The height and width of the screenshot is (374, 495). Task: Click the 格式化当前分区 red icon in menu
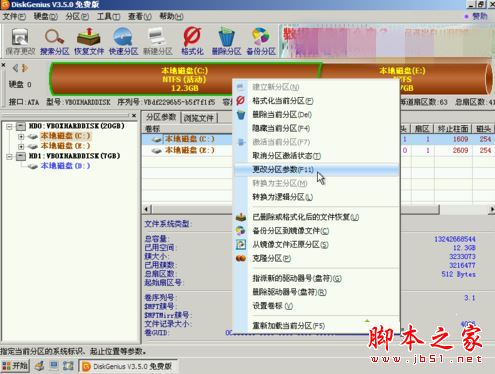click(x=241, y=101)
